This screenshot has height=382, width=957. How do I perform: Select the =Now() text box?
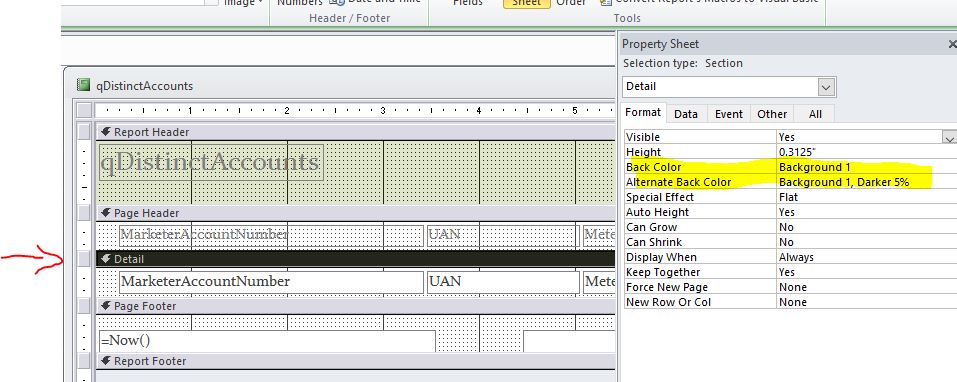tap(267, 341)
